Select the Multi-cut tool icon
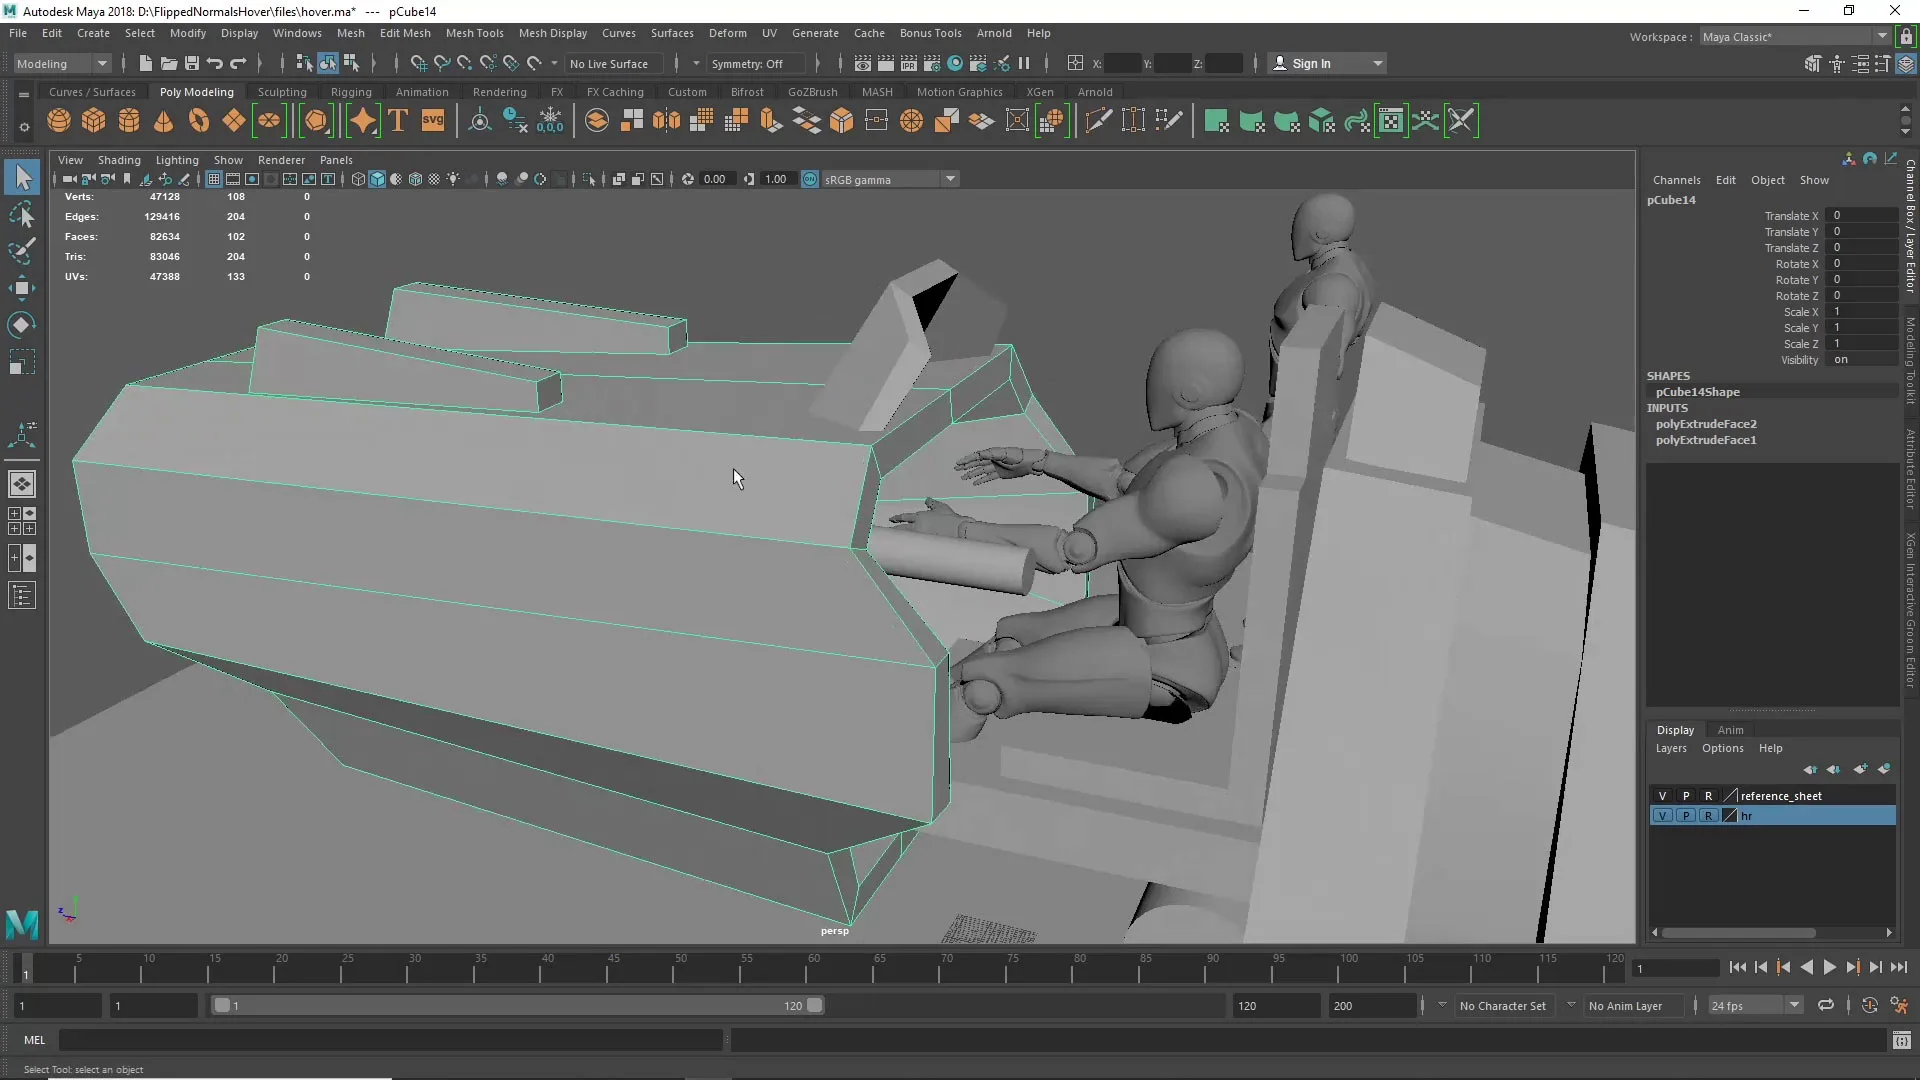This screenshot has width=1920, height=1080. click(x=1098, y=120)
